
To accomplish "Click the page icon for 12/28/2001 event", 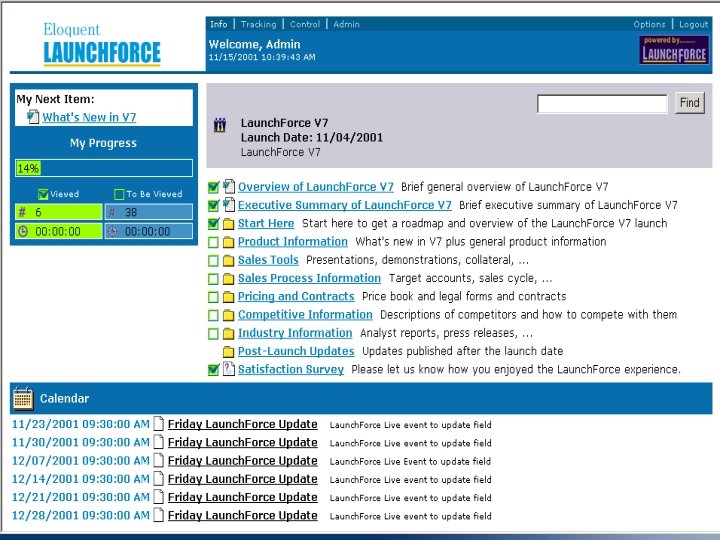I will tap(158, 515).
